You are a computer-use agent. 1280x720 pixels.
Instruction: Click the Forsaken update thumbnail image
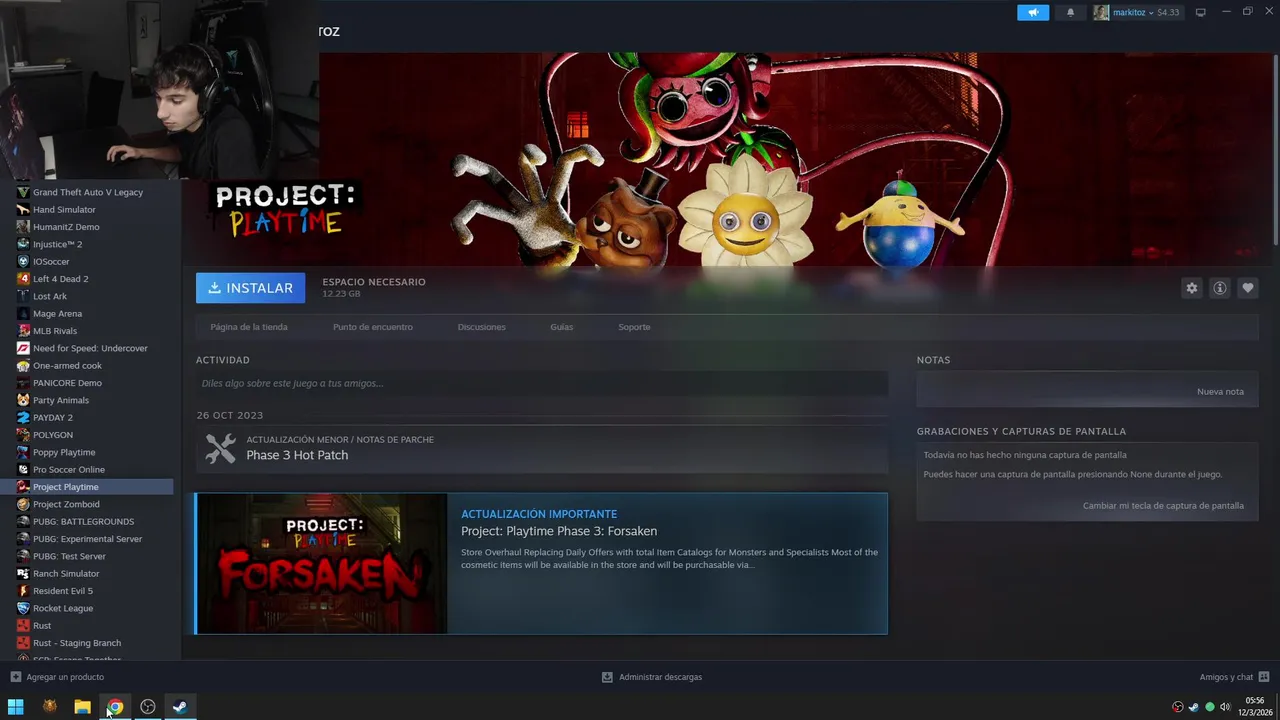pyautogui.click(x=322, y=563)
